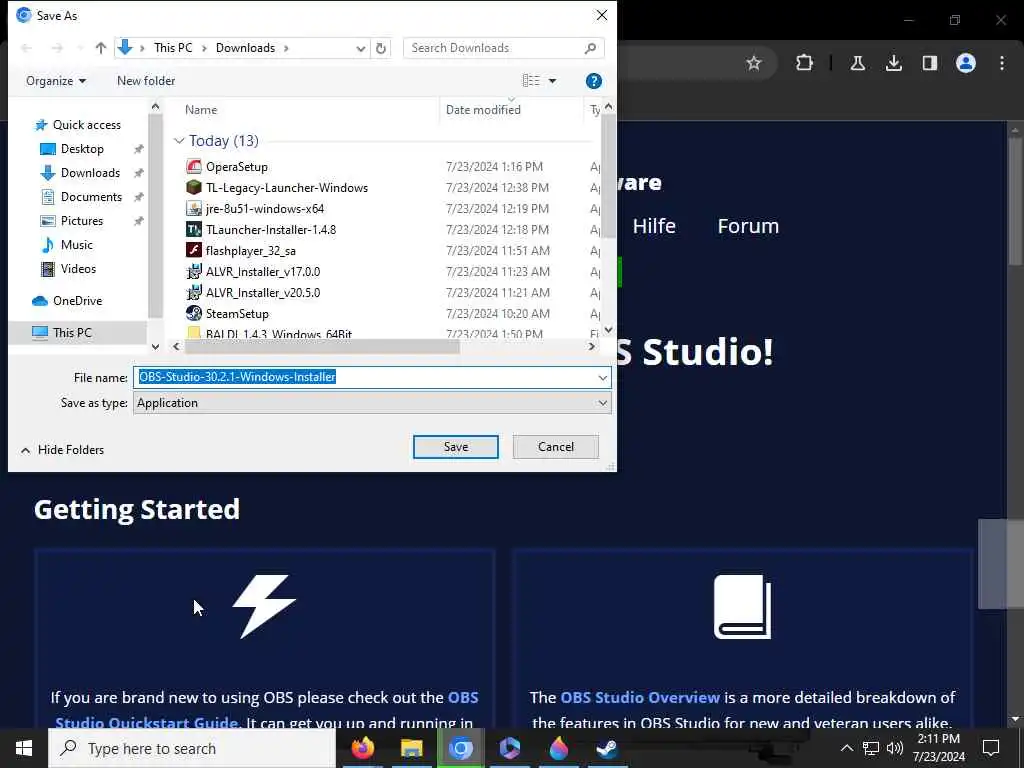Screen dimensions: 1024x768
Task: Open the Organize menu
Action: click(56, 81)
